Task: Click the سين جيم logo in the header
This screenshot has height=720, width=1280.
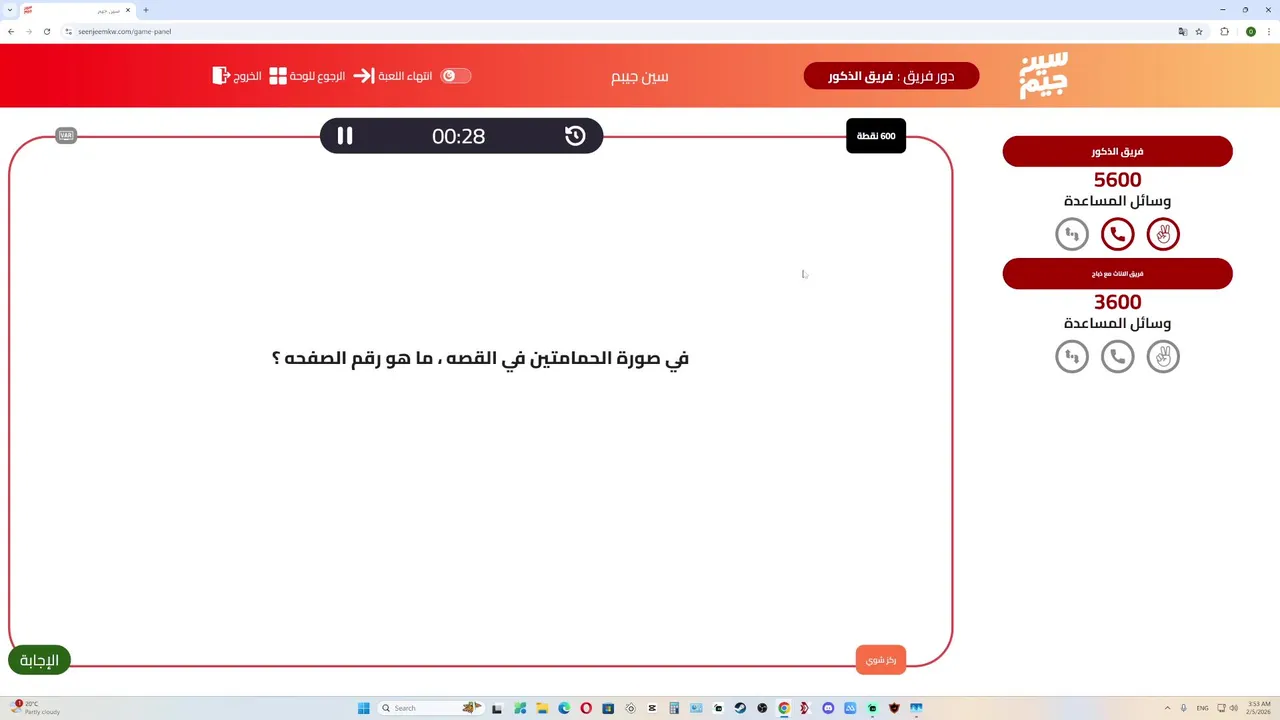Action: (1044, 75)
